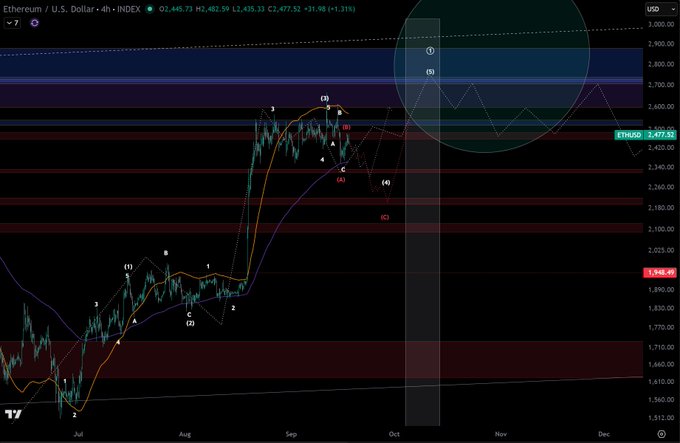Click the open value O2,445.73
Screen dimensions: 680x443
(x=176, y=9)
